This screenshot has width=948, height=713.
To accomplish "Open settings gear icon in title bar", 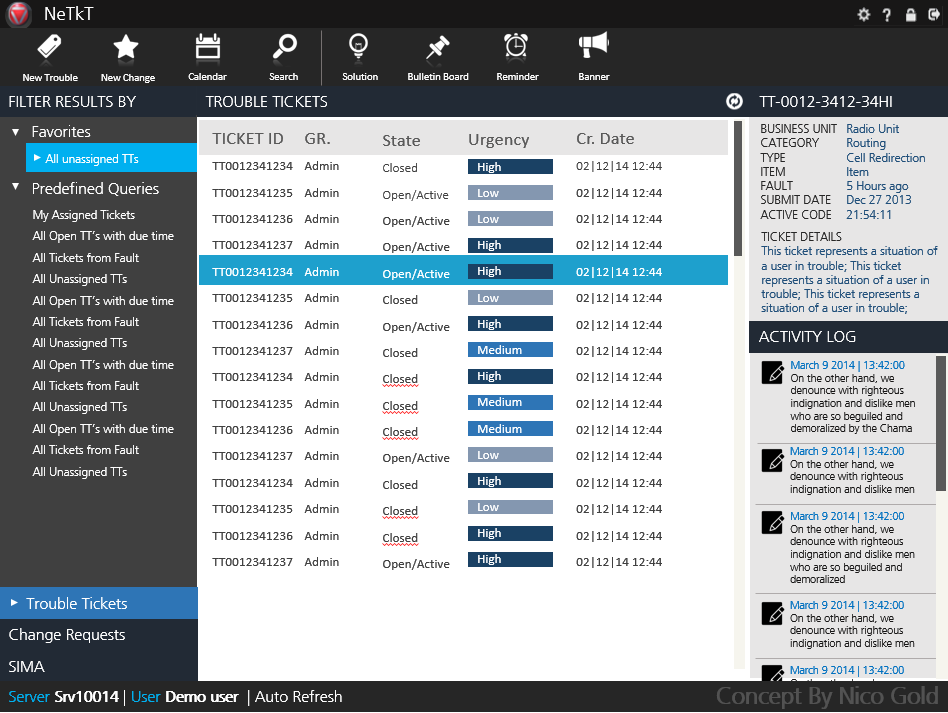I will pos(864,15).
